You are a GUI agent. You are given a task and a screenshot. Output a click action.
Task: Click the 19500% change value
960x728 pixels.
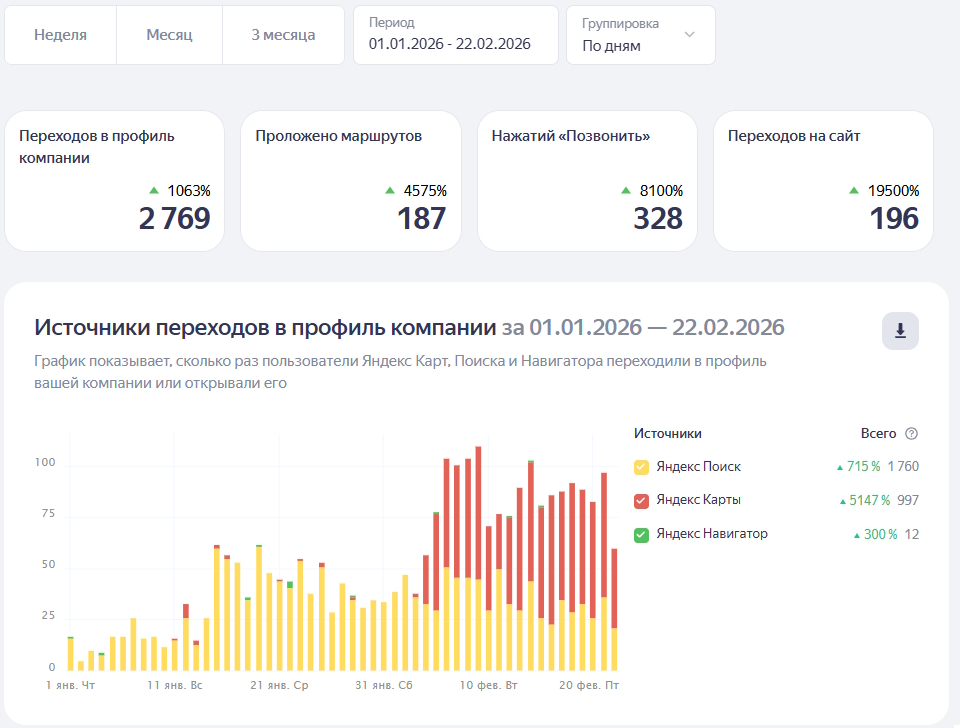(893, 191)
